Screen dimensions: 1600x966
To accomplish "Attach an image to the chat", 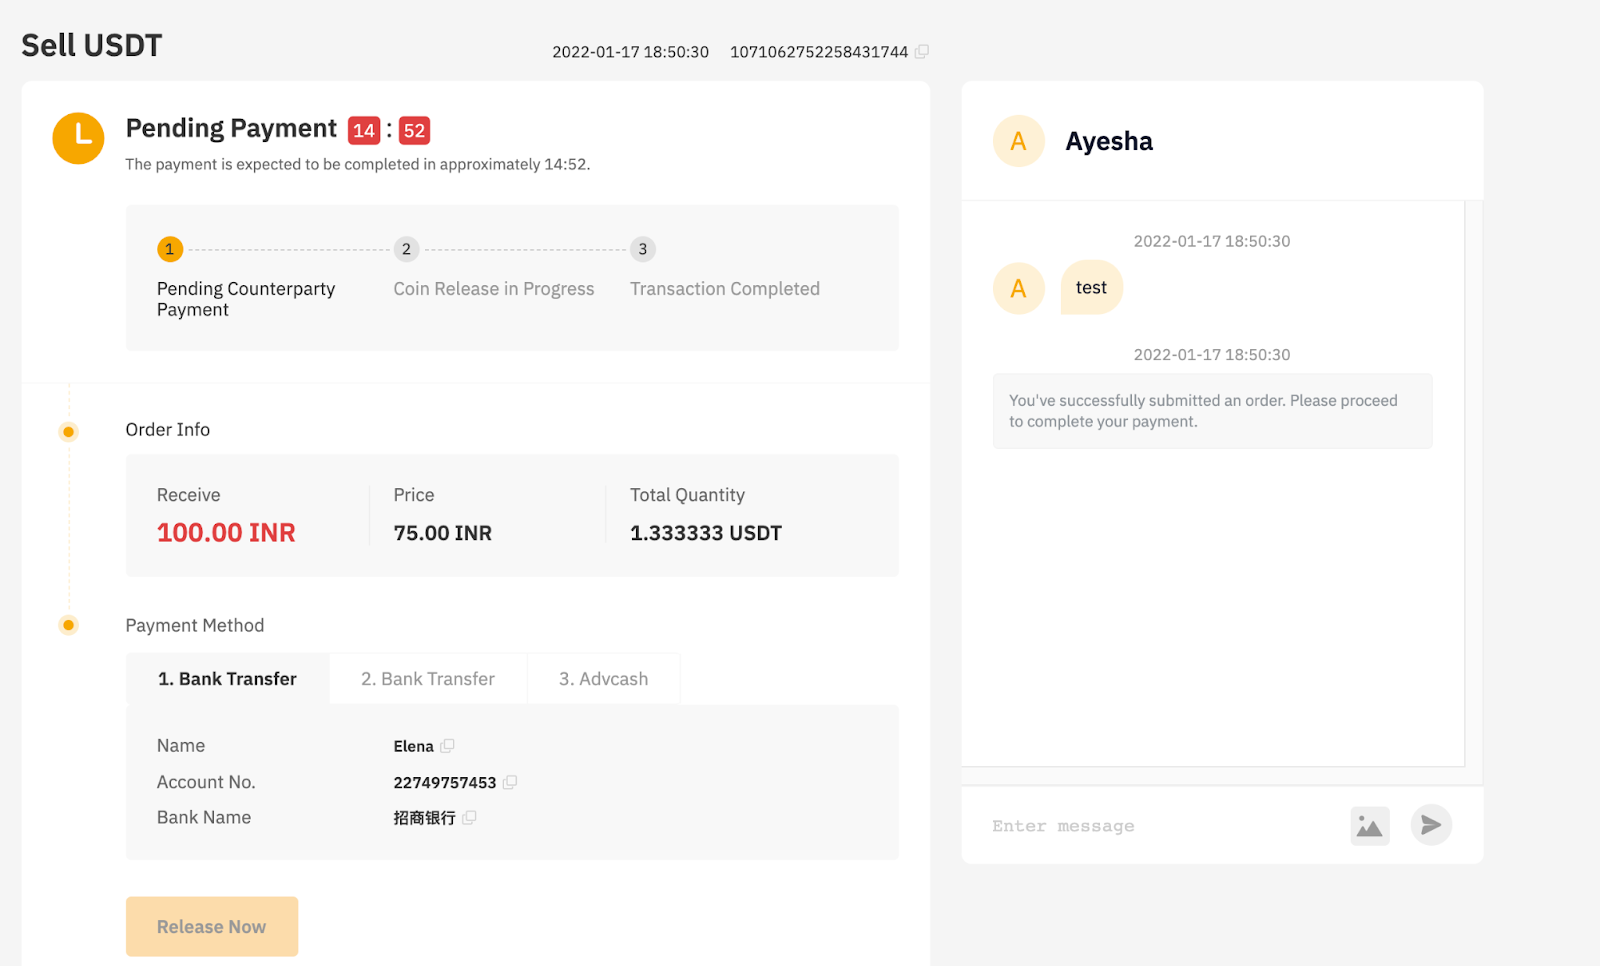I will pyautogui.click(x=1370, y=826).
